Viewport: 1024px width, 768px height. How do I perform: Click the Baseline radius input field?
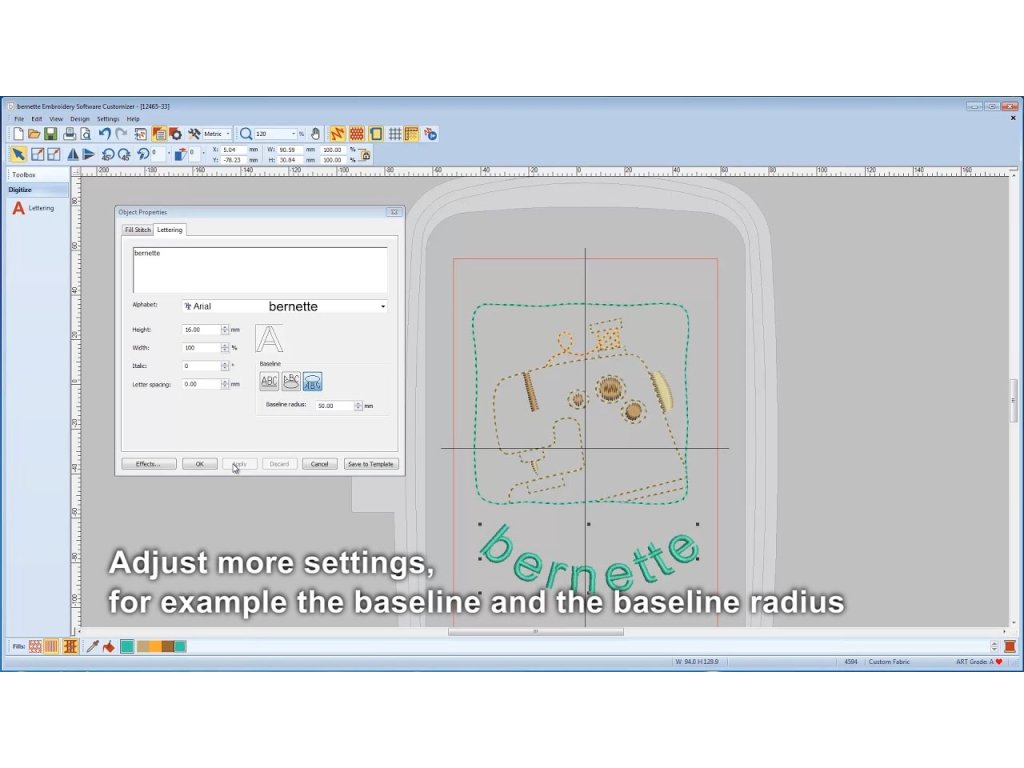click(x=334, y=406)
